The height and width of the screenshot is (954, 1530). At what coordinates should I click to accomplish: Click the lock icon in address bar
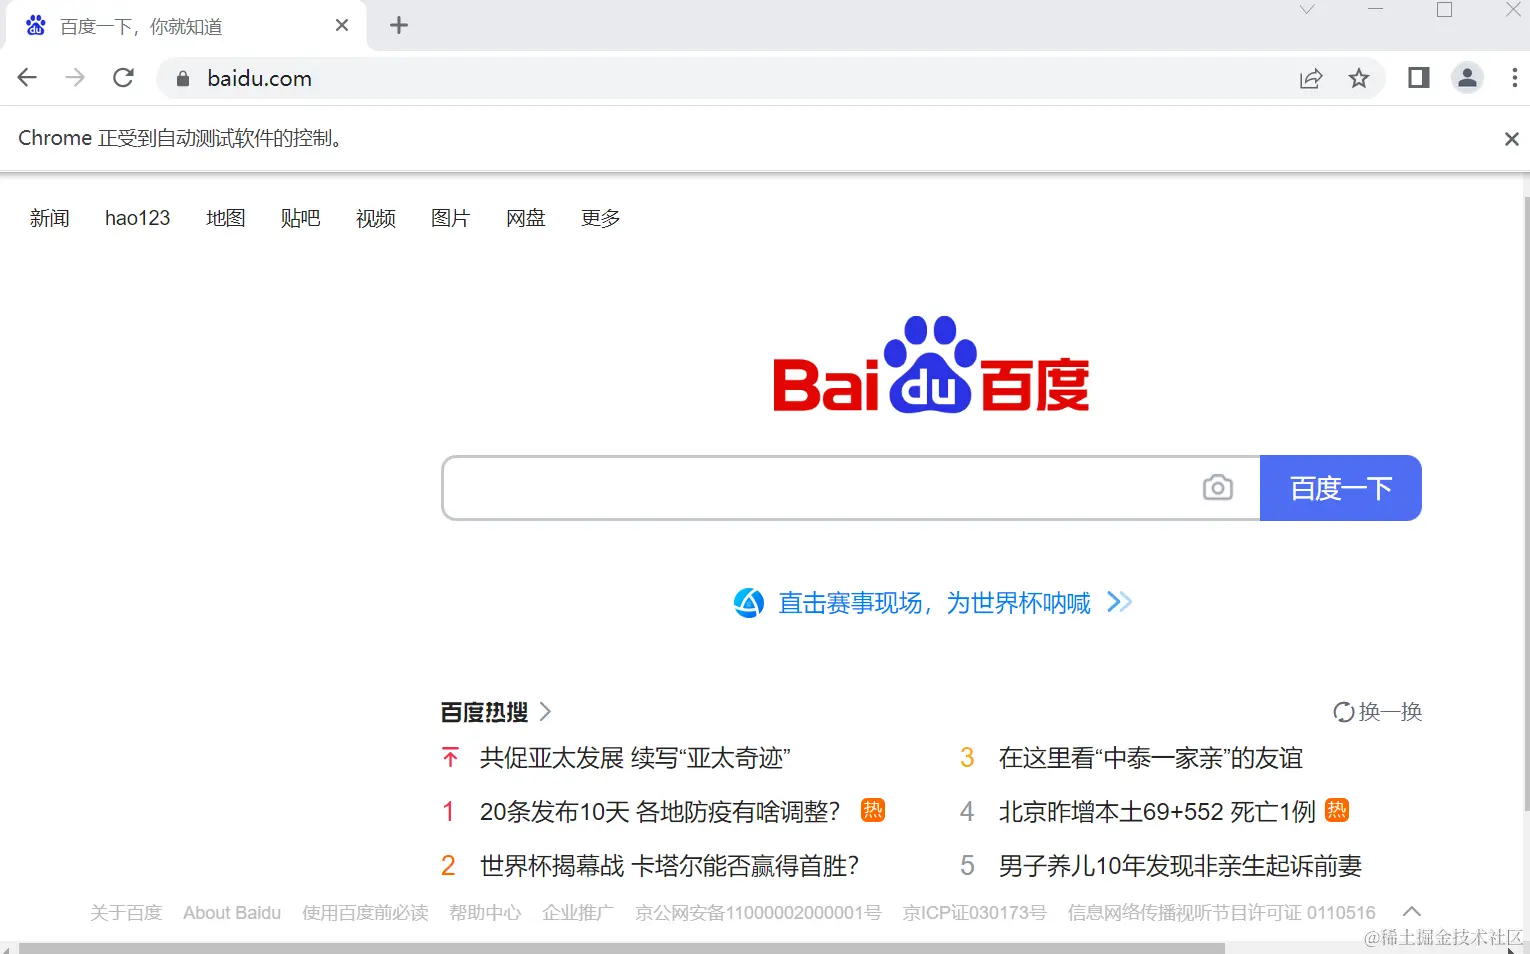tap(182, 78)
